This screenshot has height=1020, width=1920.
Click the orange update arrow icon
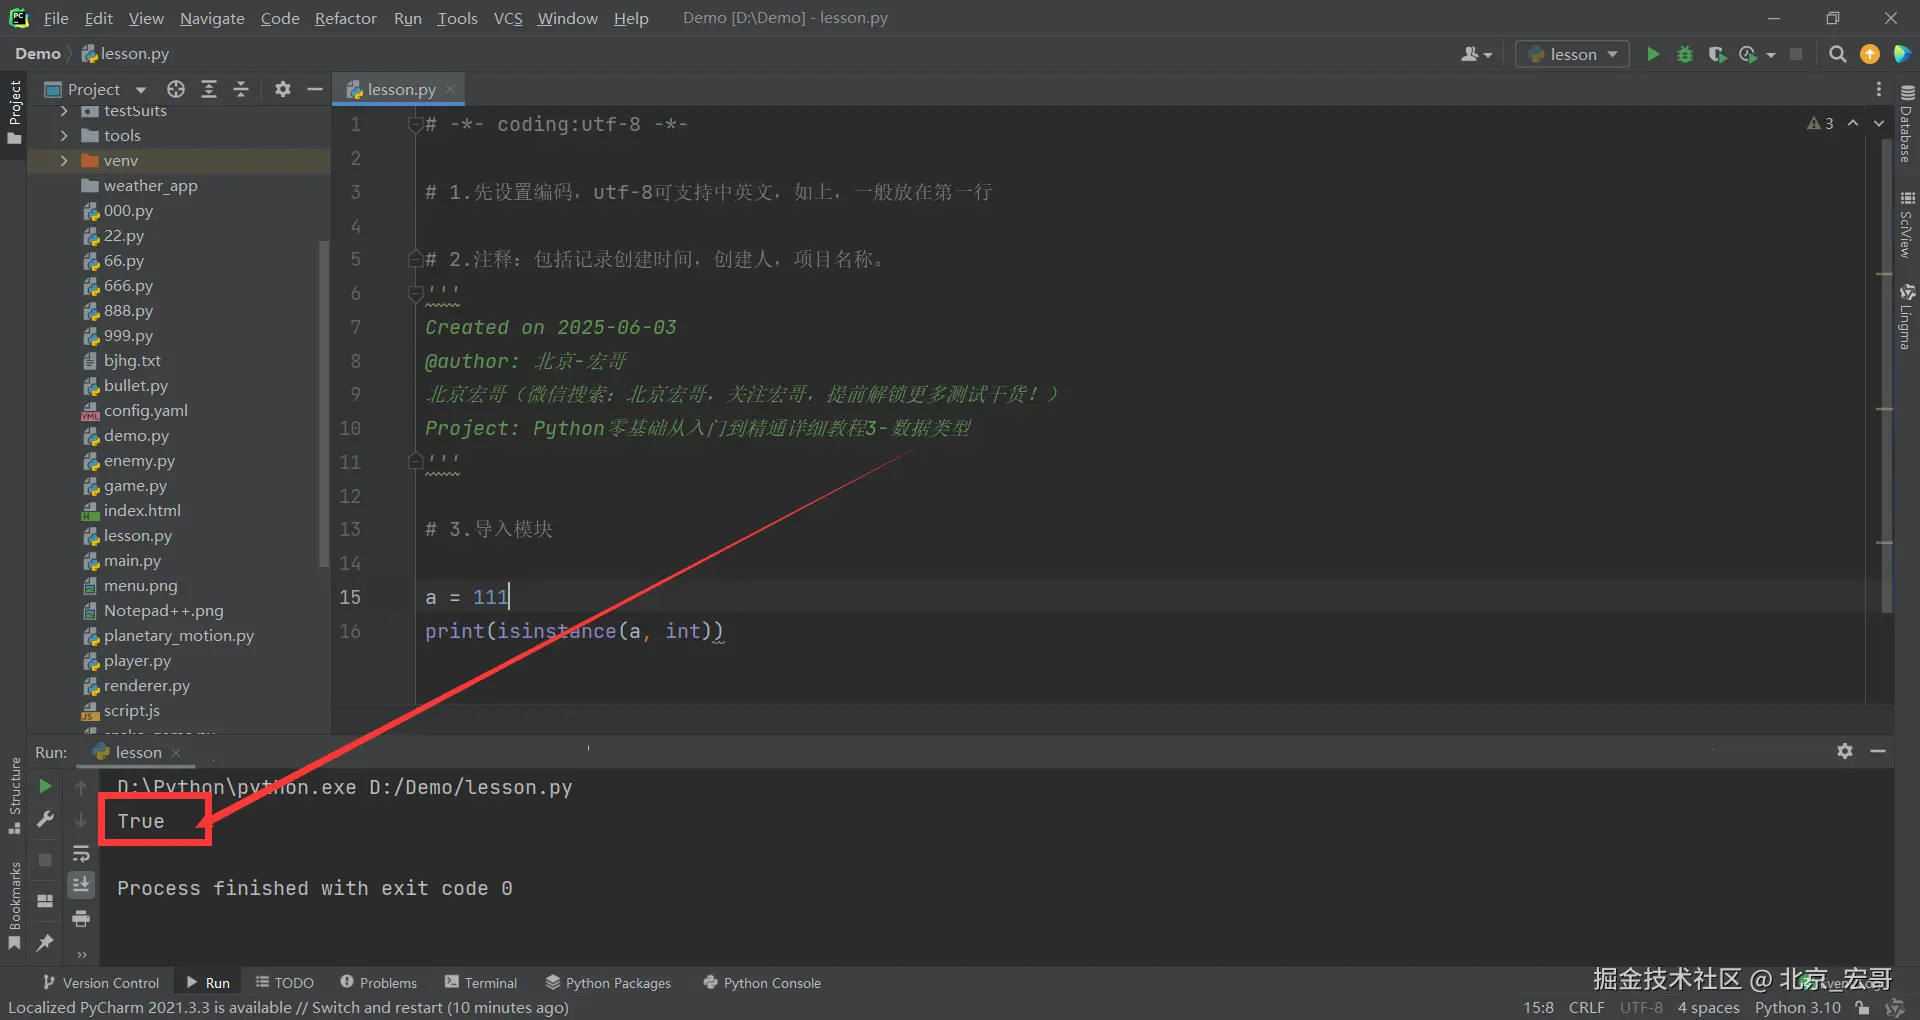pyautogui.click(x=1870, y=54)
